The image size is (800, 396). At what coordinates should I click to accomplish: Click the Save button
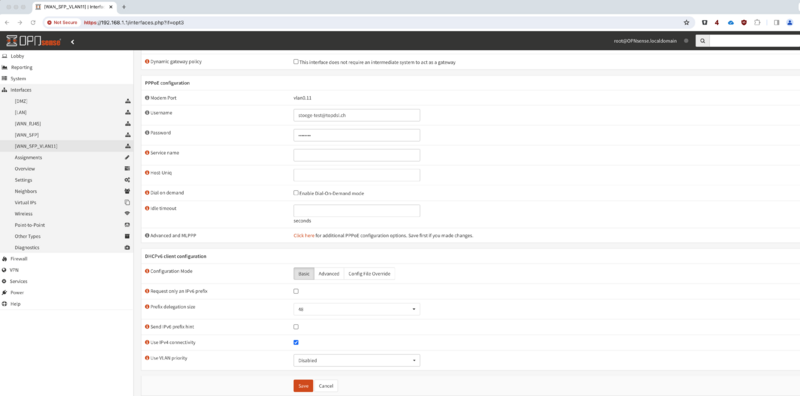pyautogui.click(x=303, y=386)
